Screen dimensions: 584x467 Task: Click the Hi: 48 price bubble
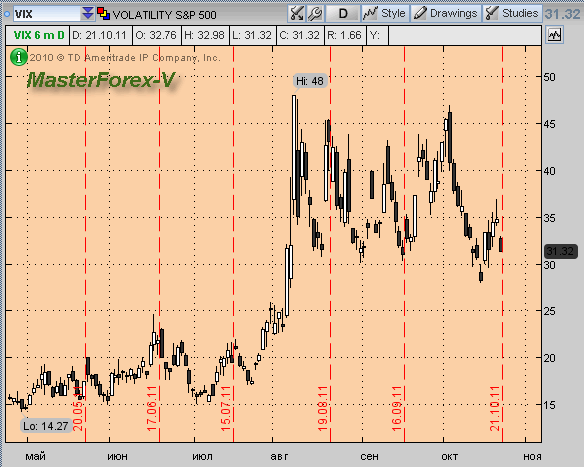(x=310, y=81)
